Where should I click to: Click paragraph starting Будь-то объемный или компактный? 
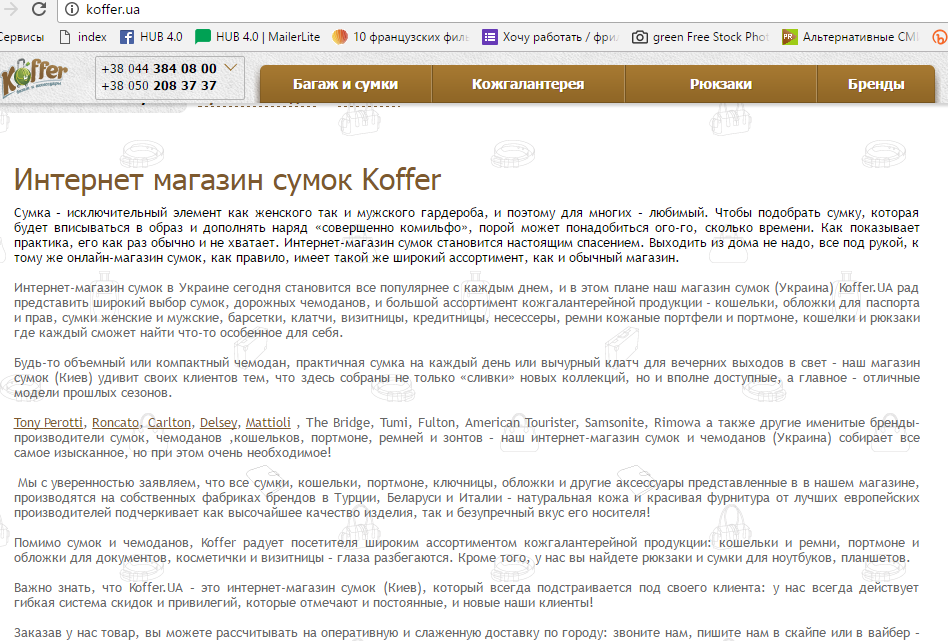point(466,378)
